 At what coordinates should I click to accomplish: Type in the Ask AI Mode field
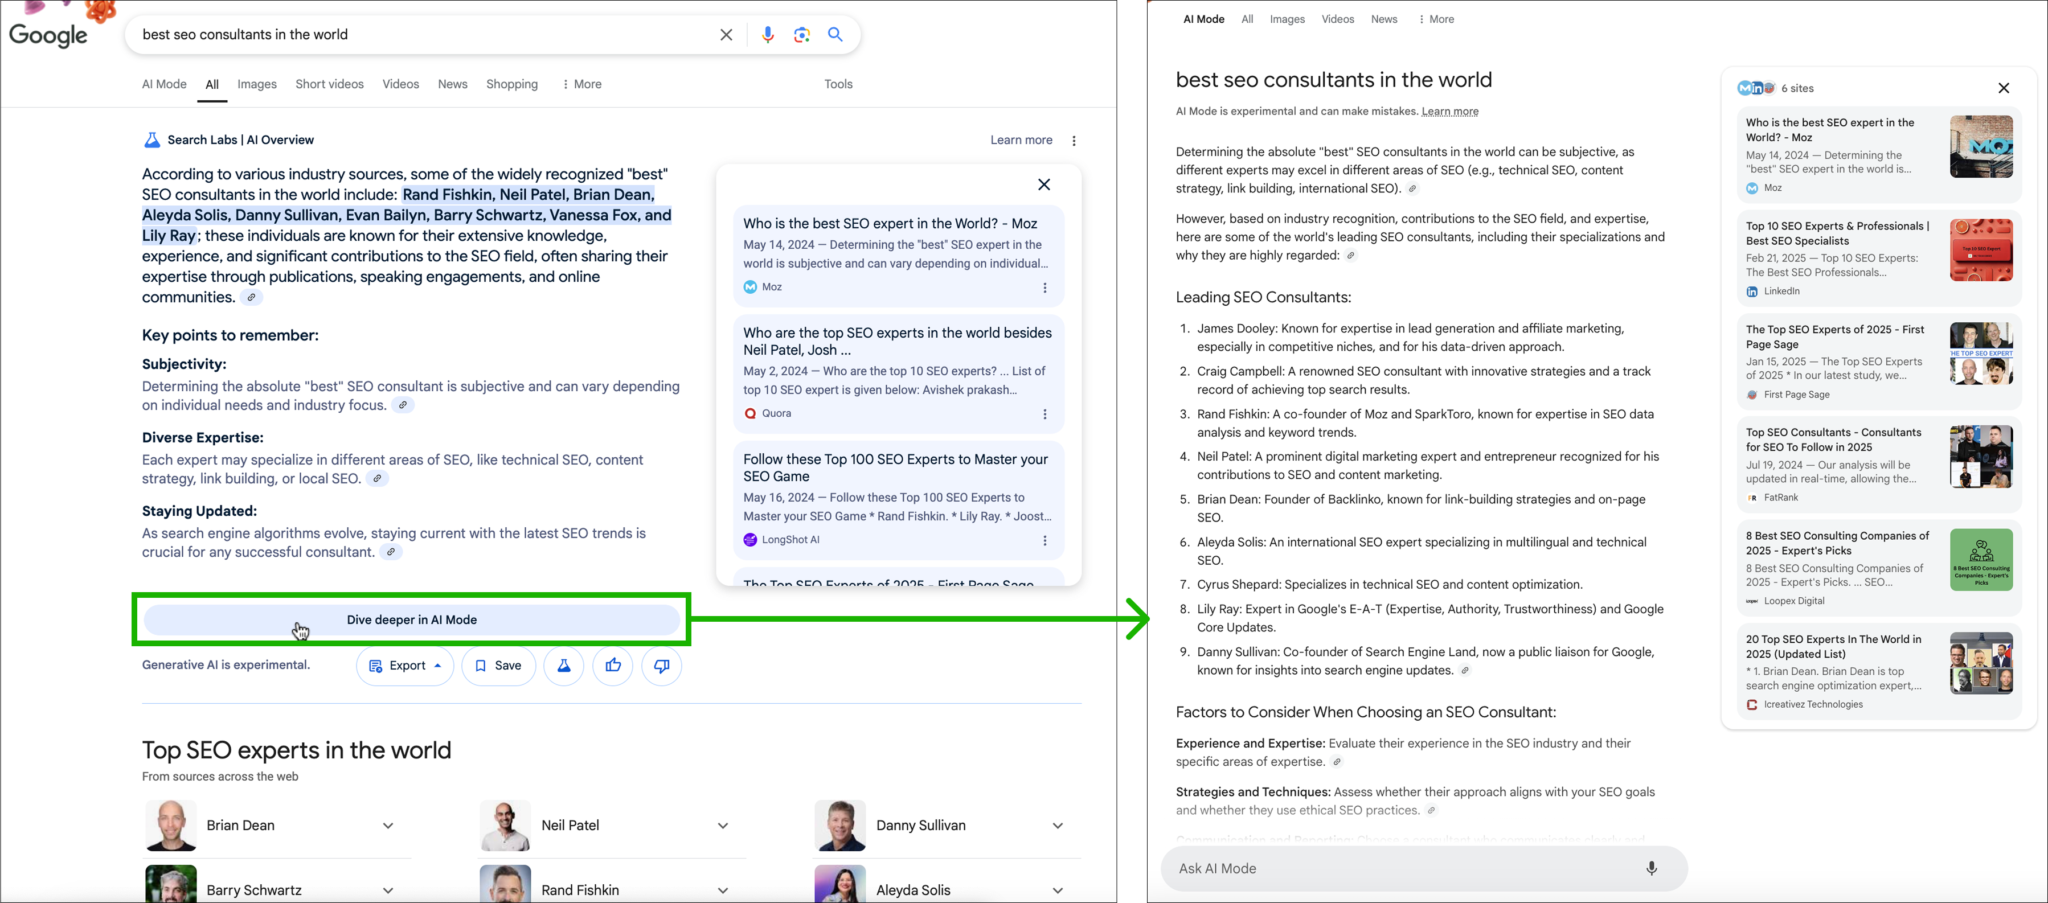click(x=1400, y=868)
